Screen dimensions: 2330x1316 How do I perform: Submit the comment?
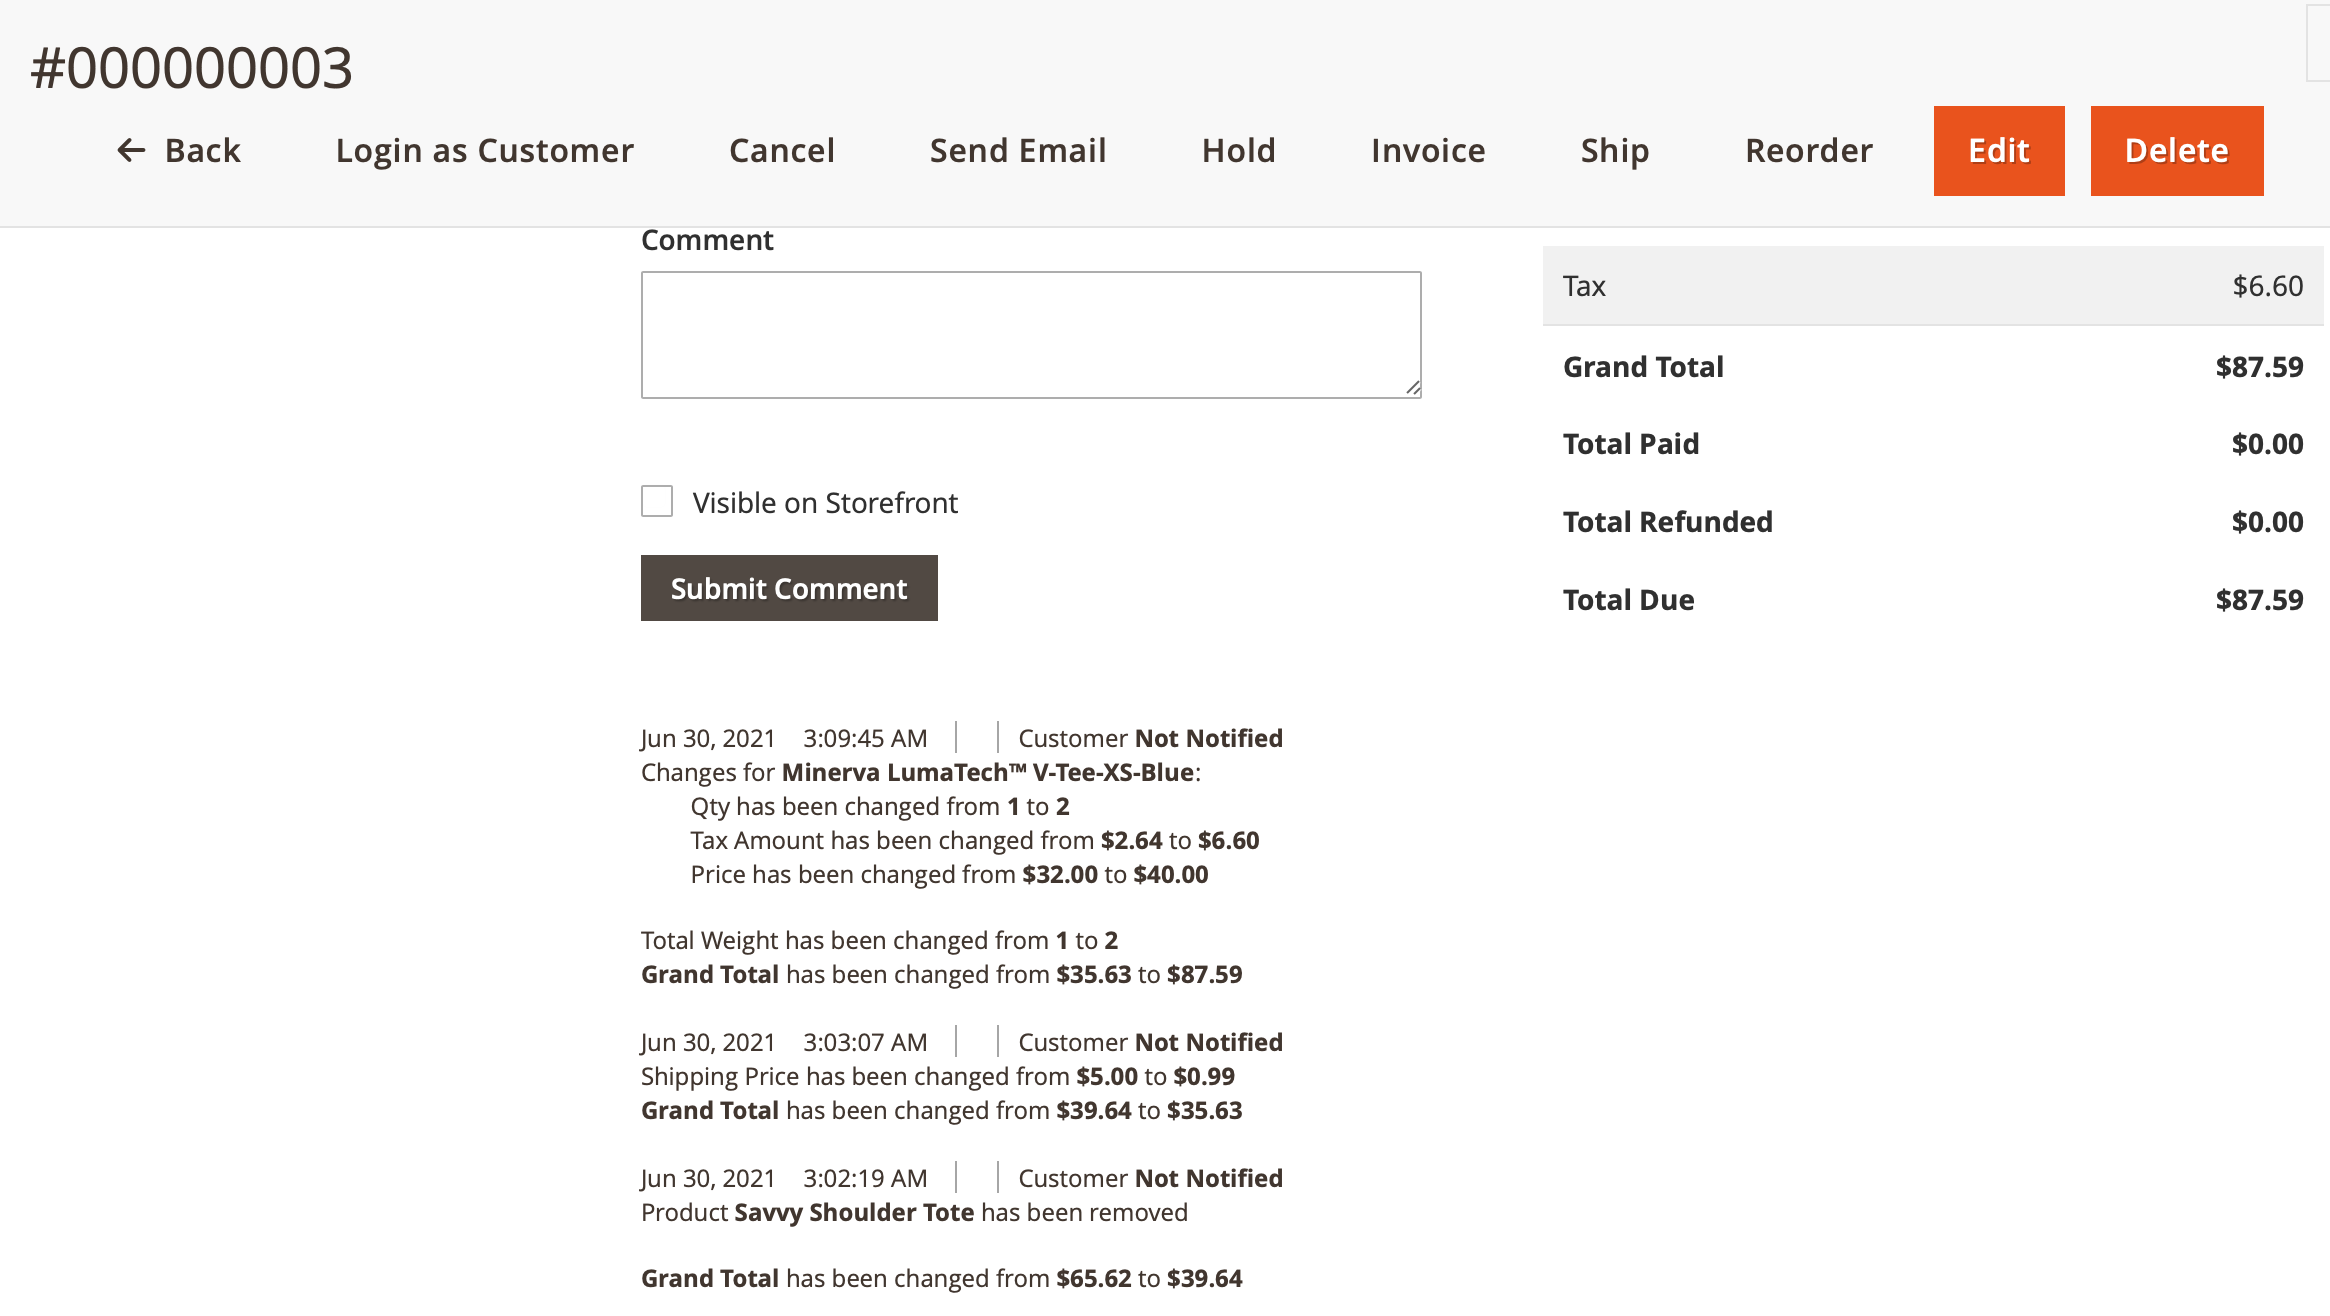tap(789, 588)
